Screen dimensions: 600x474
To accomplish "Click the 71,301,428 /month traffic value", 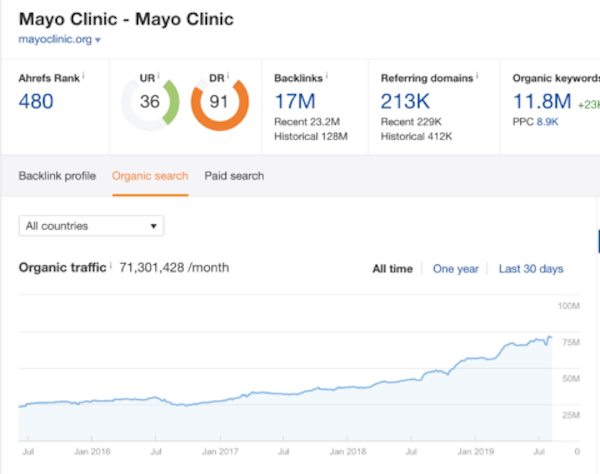I will coord(174,267).
